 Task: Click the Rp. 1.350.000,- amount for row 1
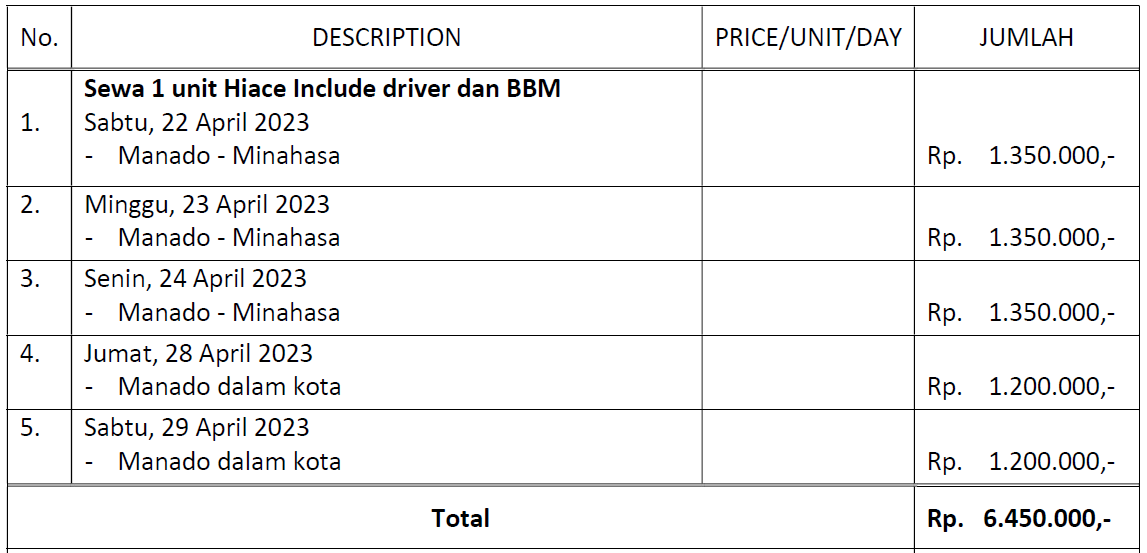(1021, 157)
